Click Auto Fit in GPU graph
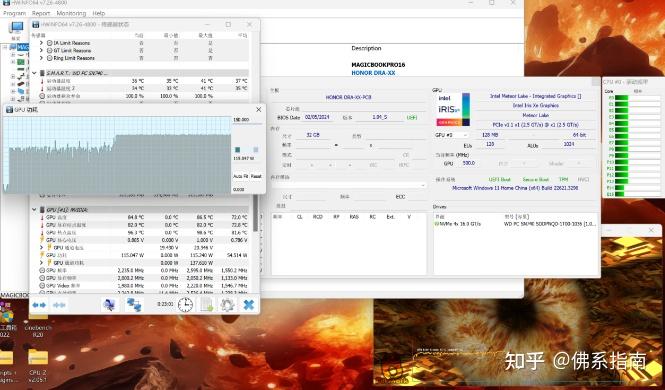 coord(240,176)
